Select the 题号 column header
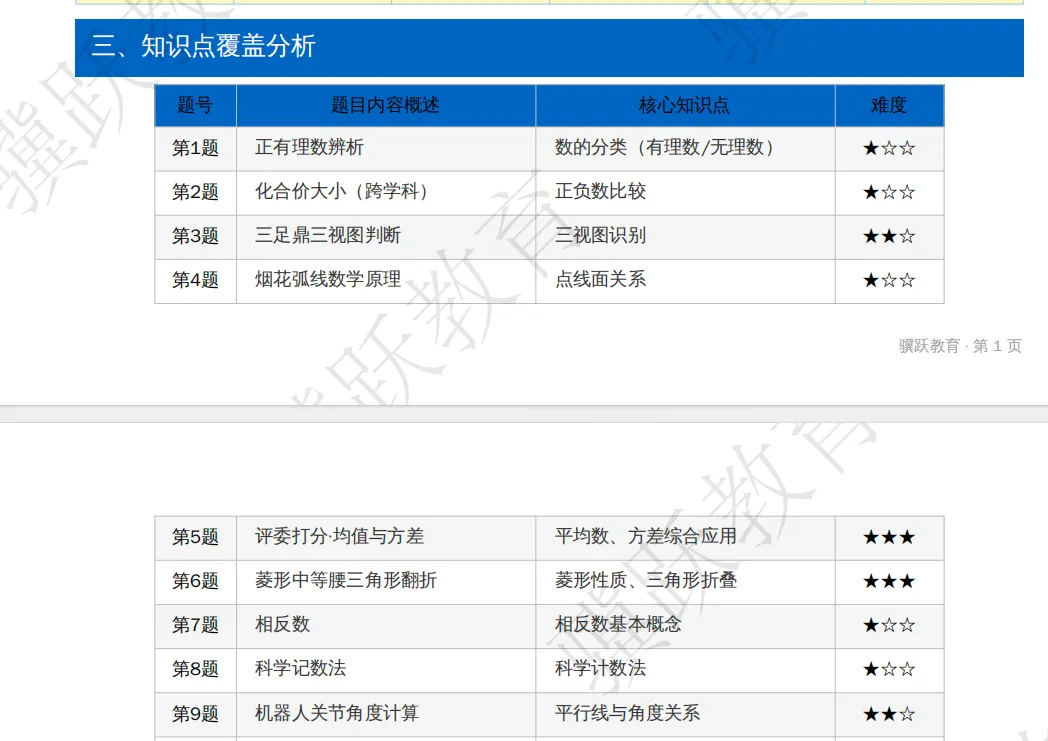 point(195,105)
